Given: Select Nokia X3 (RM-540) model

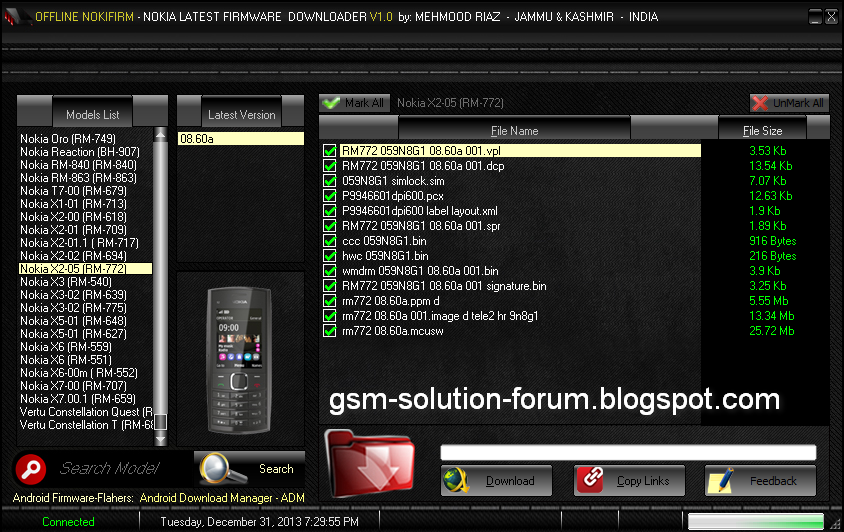Looking at the screenshot, I should point(86,282).
